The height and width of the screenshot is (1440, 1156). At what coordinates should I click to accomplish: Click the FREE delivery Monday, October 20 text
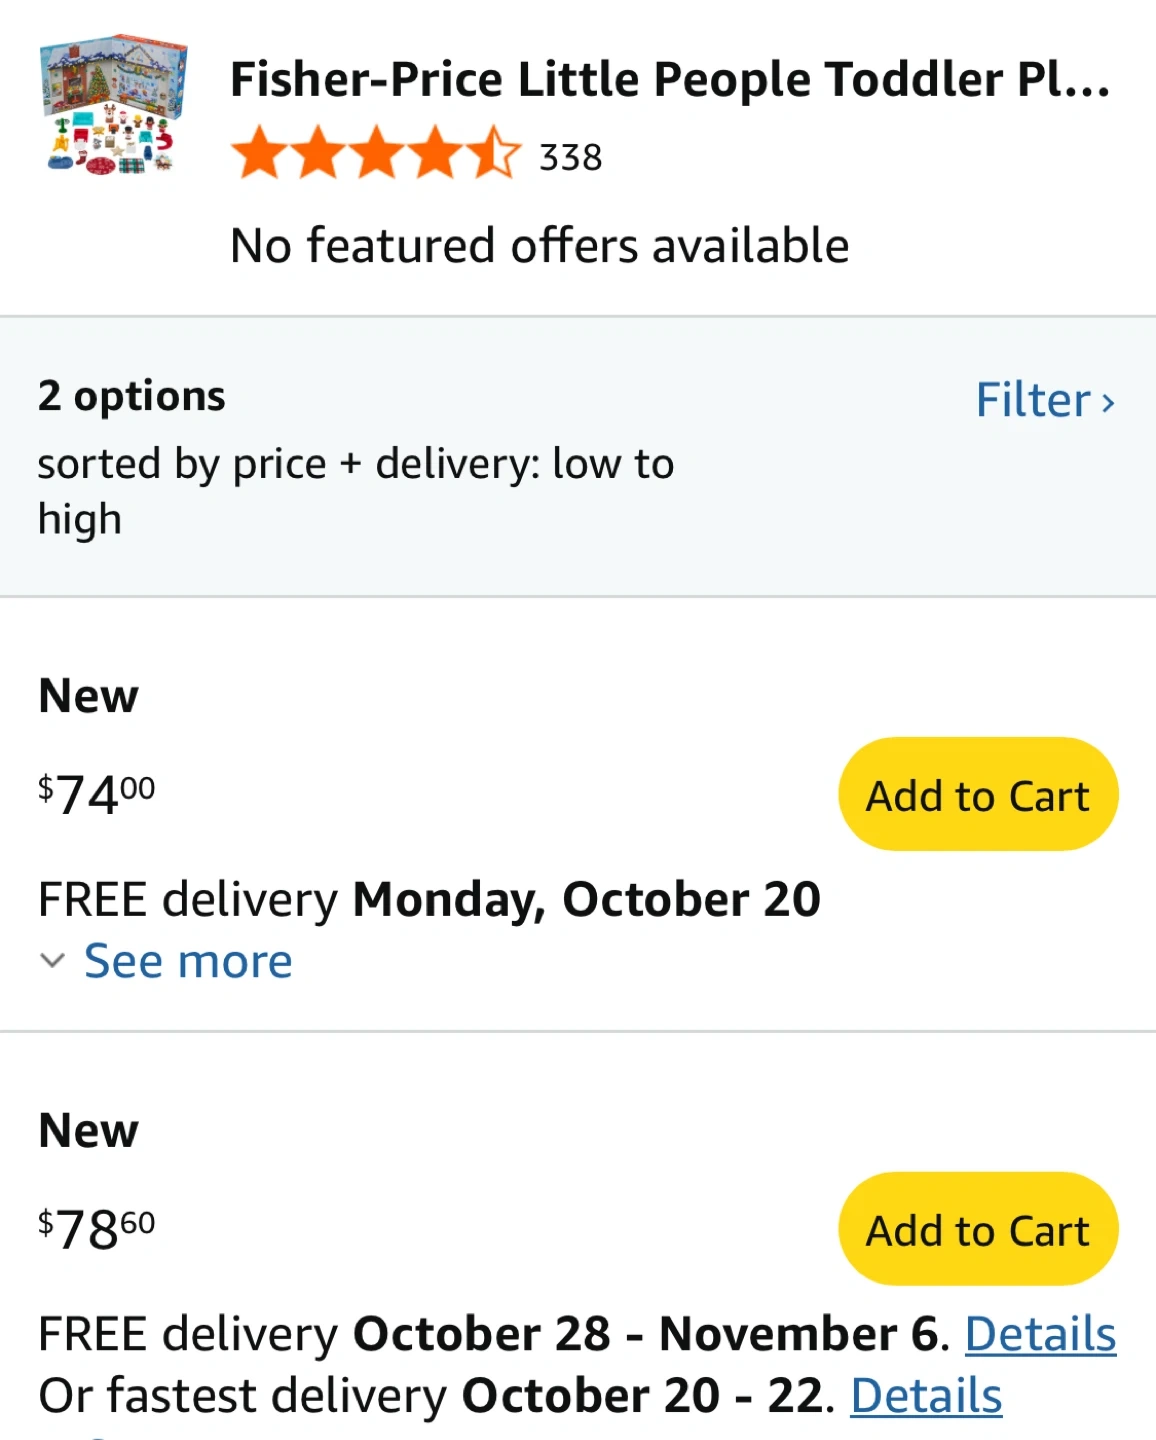click(x=429, y=899)
